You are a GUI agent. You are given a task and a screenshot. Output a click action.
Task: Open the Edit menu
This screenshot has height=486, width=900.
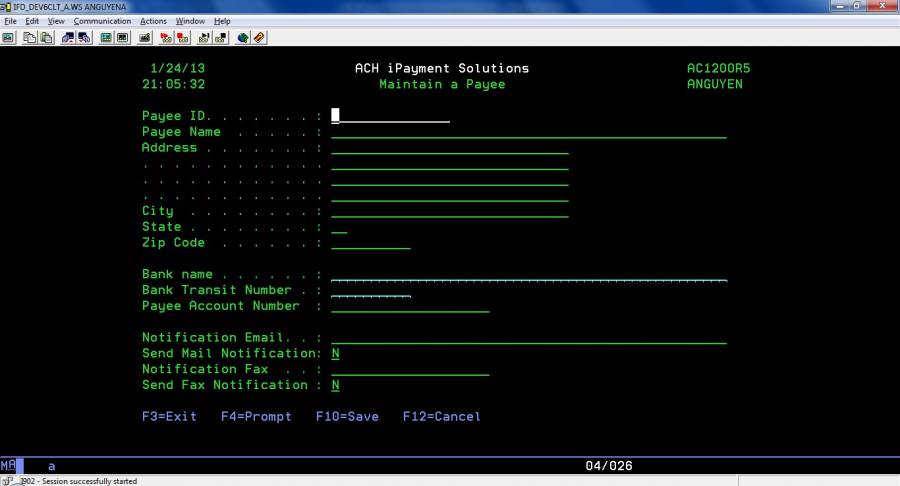(x=33, y=21)
